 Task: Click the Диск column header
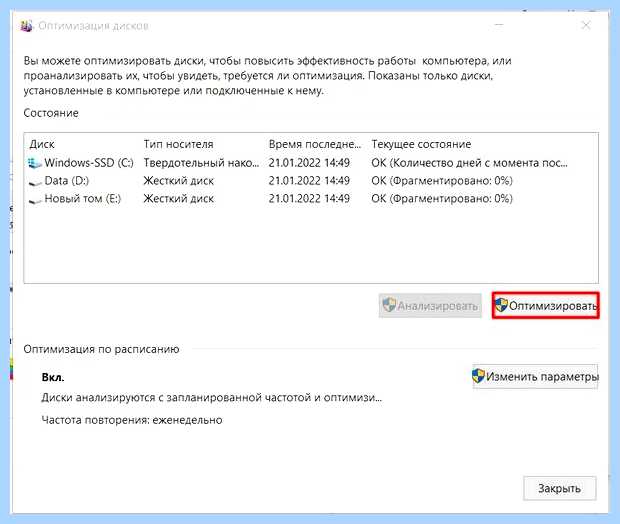42,144
